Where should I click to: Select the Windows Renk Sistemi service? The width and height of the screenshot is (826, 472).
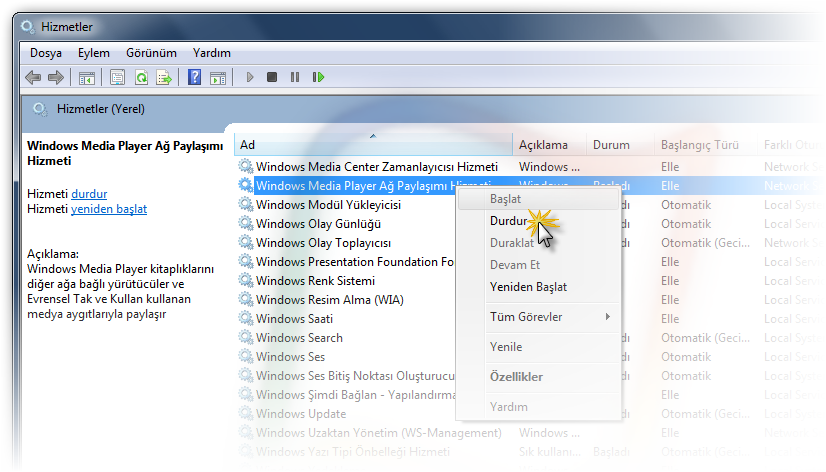(x=316, y=281)
